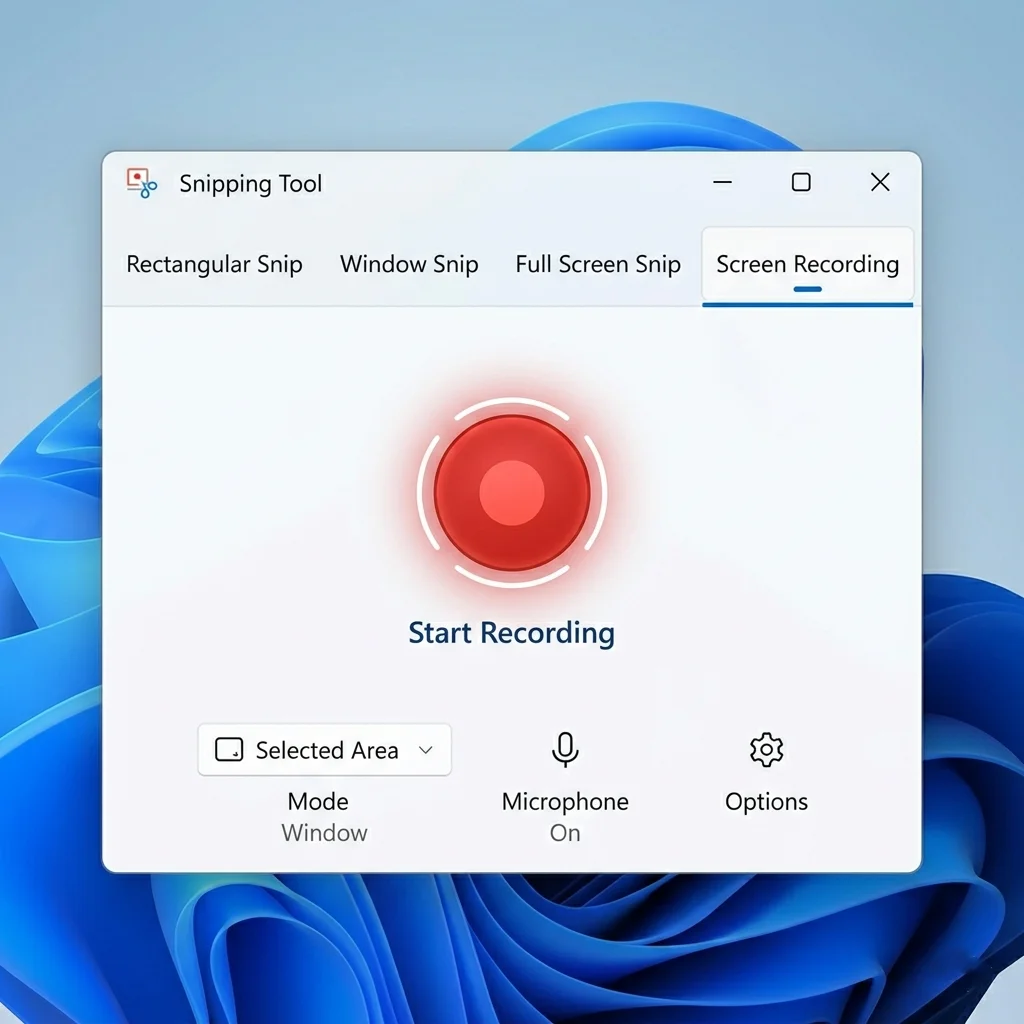Screen dimensions: 1024x1024
Task: Close the Snipping Tool window
Action: (879, 183)
